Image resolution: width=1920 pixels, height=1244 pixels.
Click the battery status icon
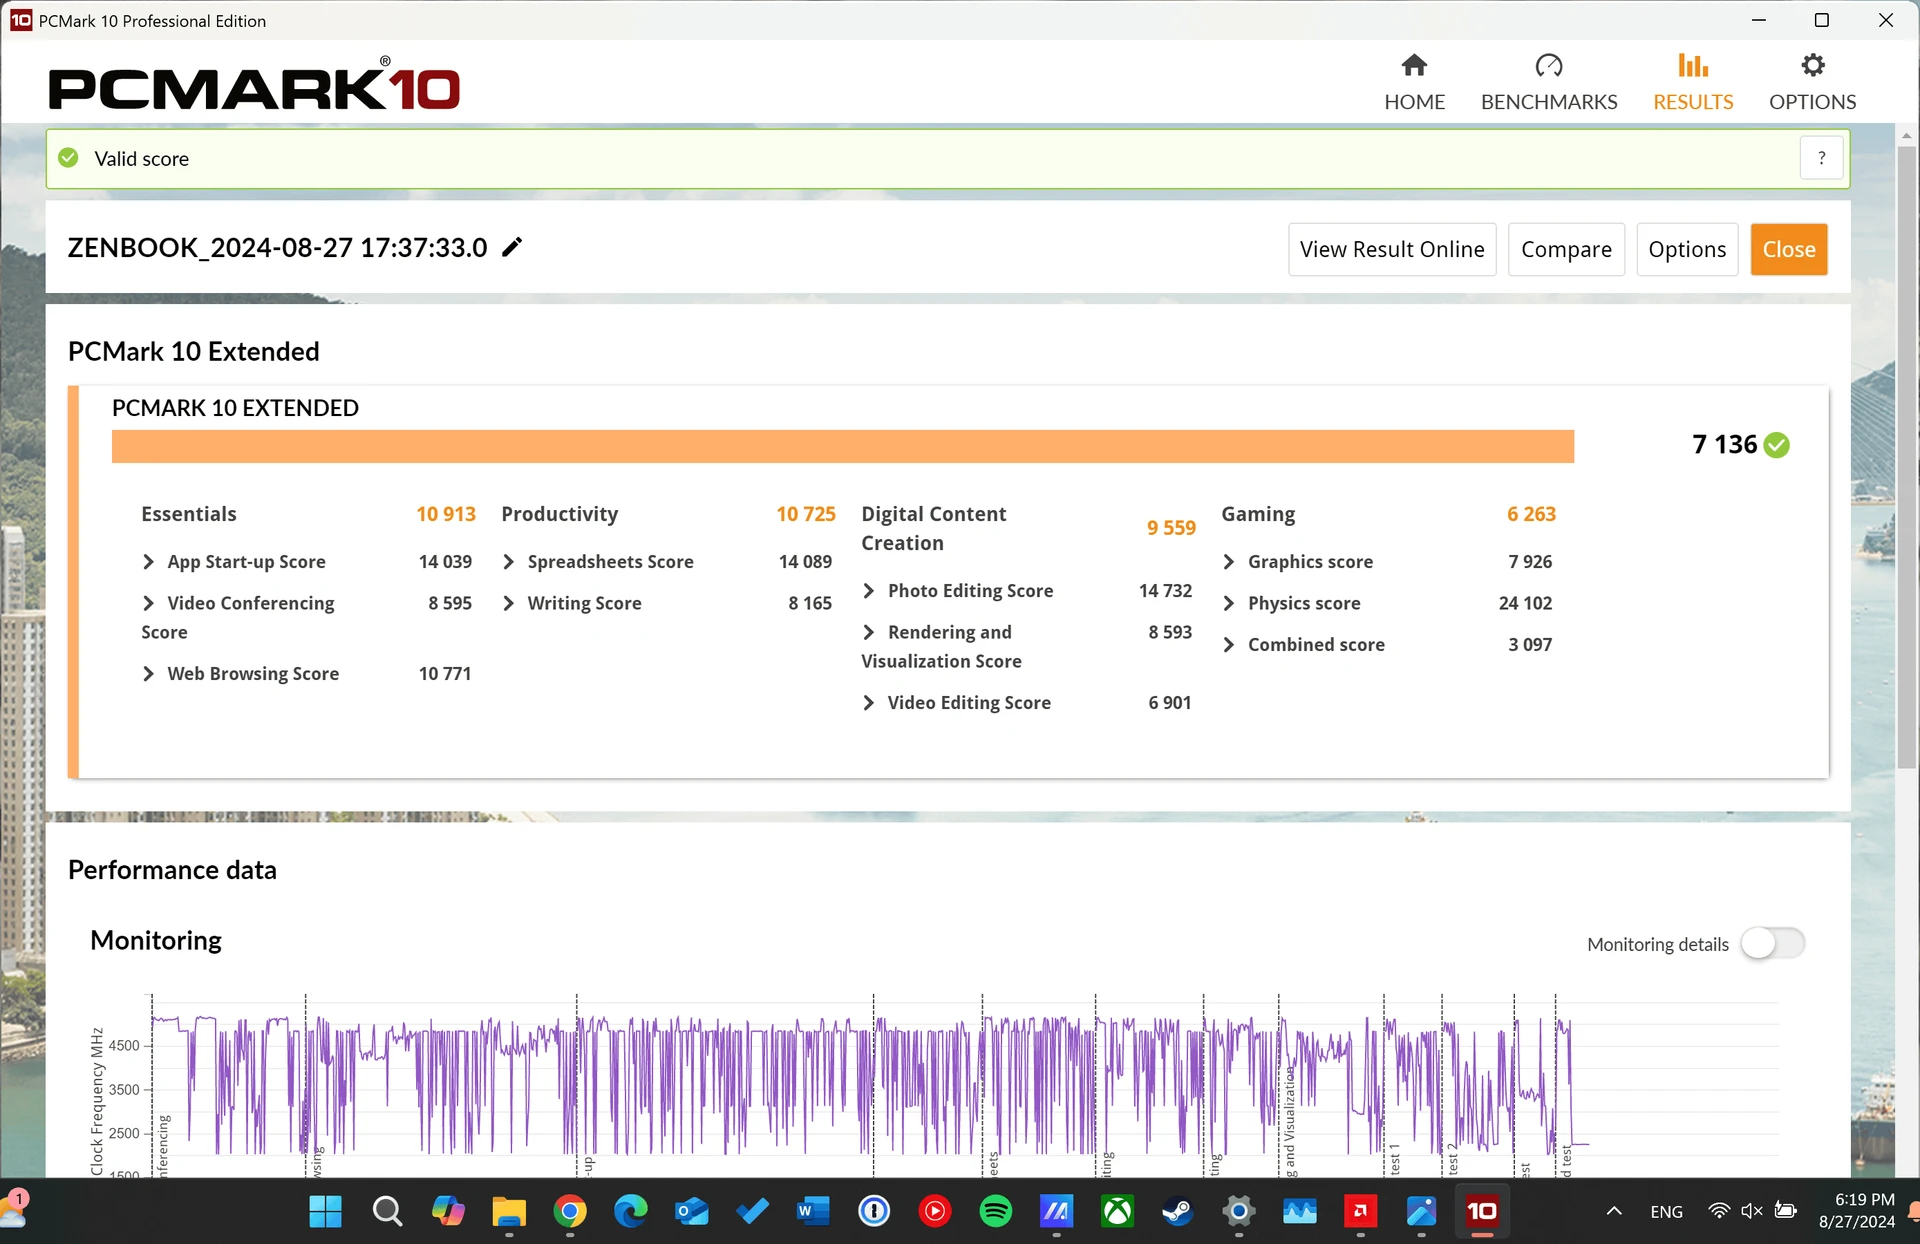pos(1786,1212)
